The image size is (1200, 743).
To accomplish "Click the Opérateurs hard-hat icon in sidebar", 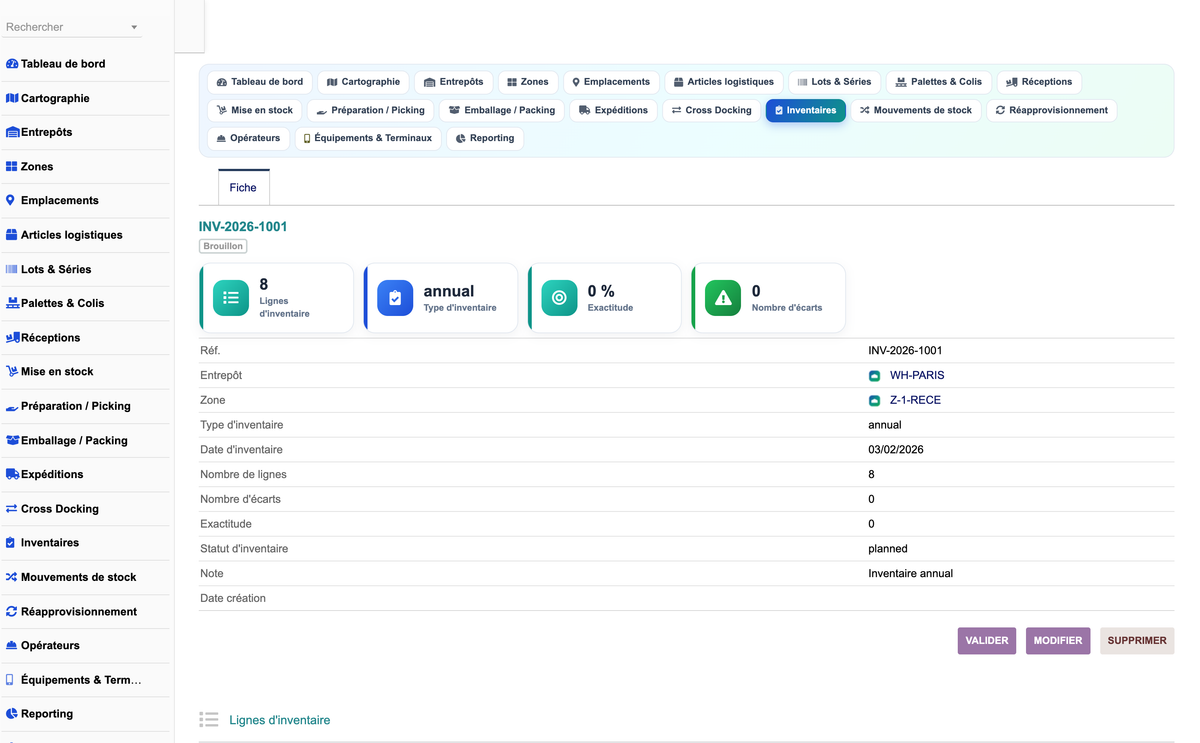I will click(x=12, y=646).
